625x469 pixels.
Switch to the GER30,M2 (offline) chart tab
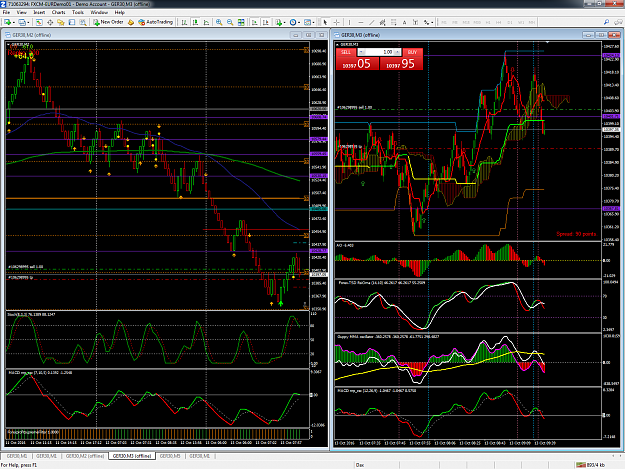(x=85, y=456)
